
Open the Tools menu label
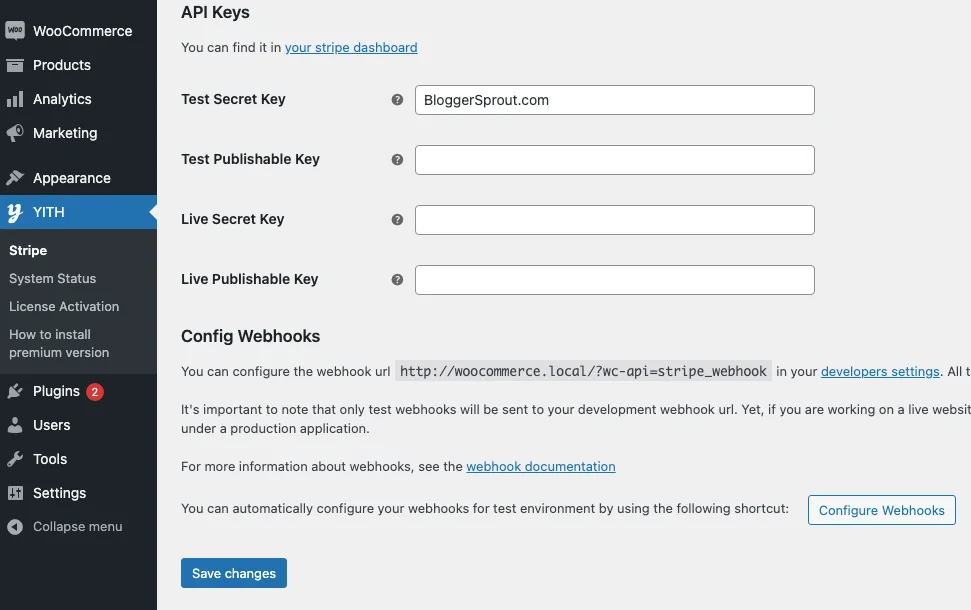[x=50, y=460]
